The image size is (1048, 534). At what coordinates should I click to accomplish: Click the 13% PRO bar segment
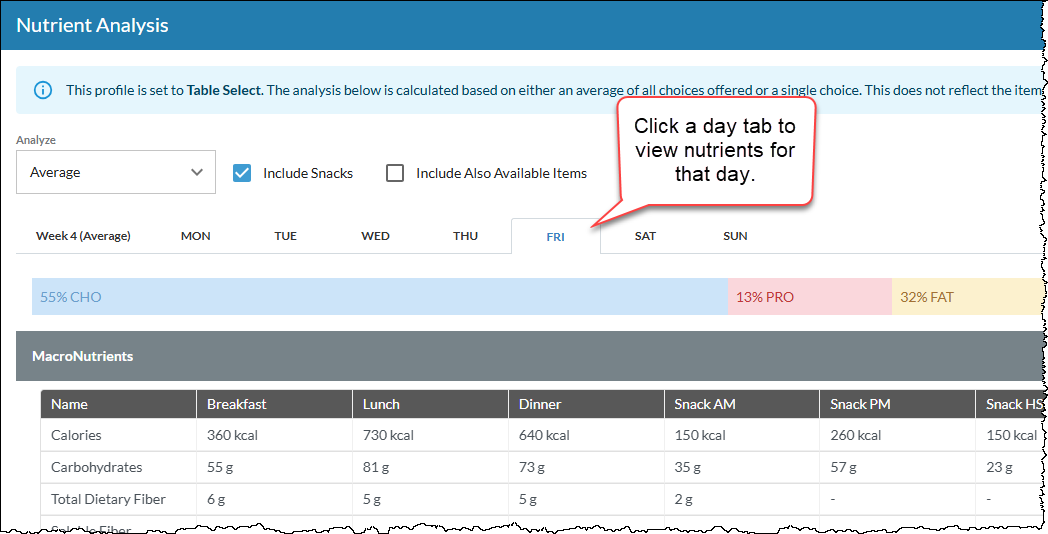[809, 297]
